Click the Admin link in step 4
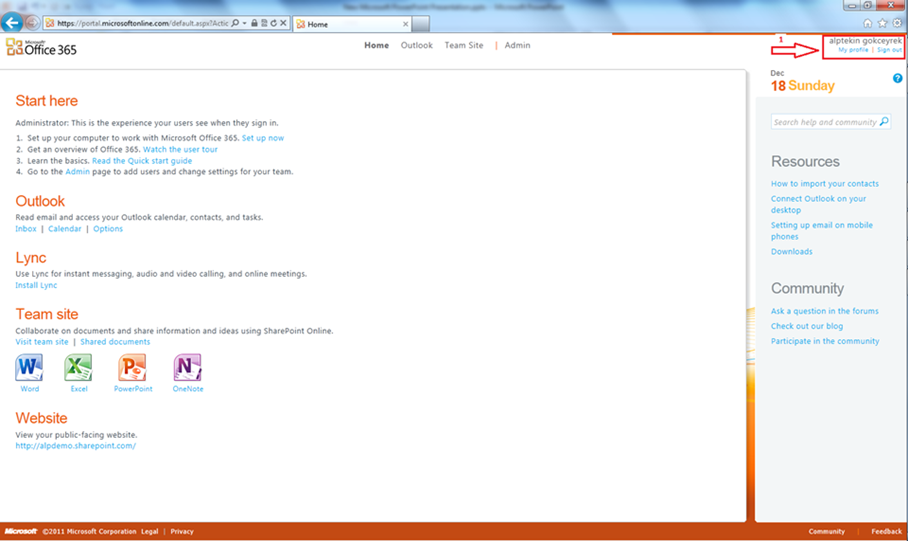 tap(78, 171)
